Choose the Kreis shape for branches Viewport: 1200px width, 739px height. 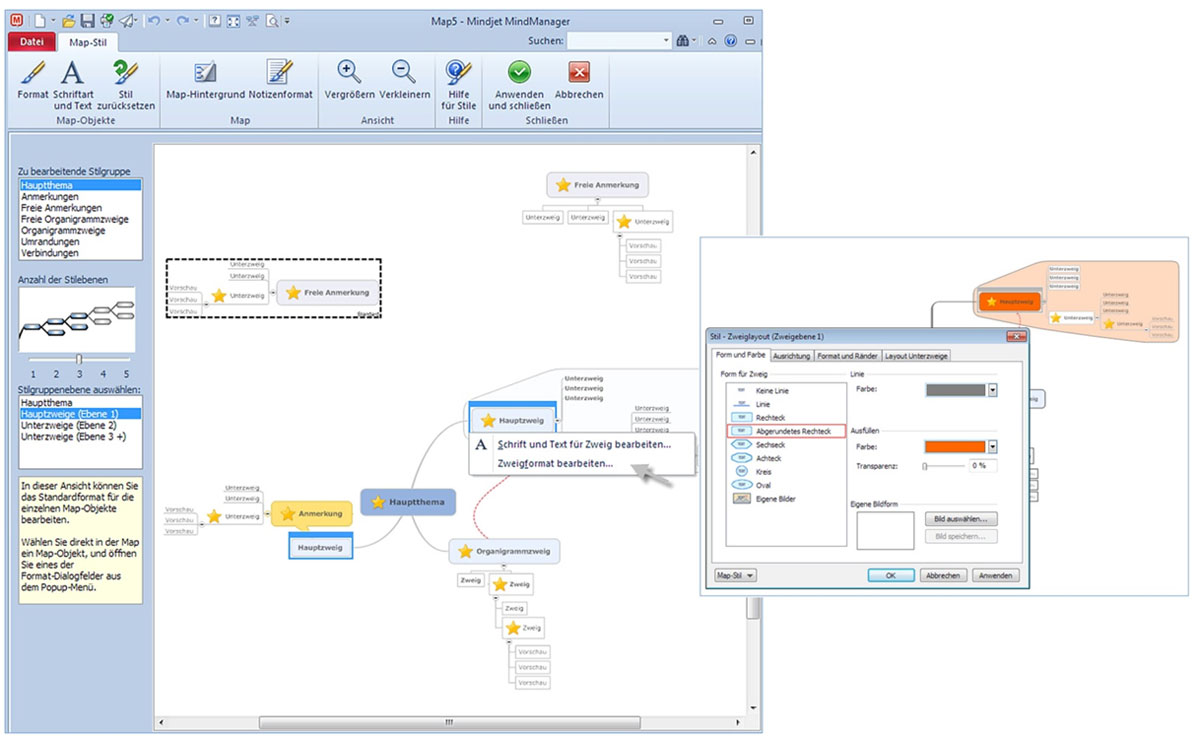[762, 471]
